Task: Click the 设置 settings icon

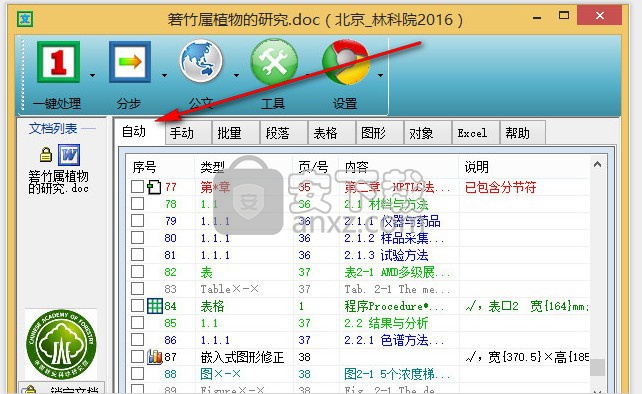Action: pos(345,62)
